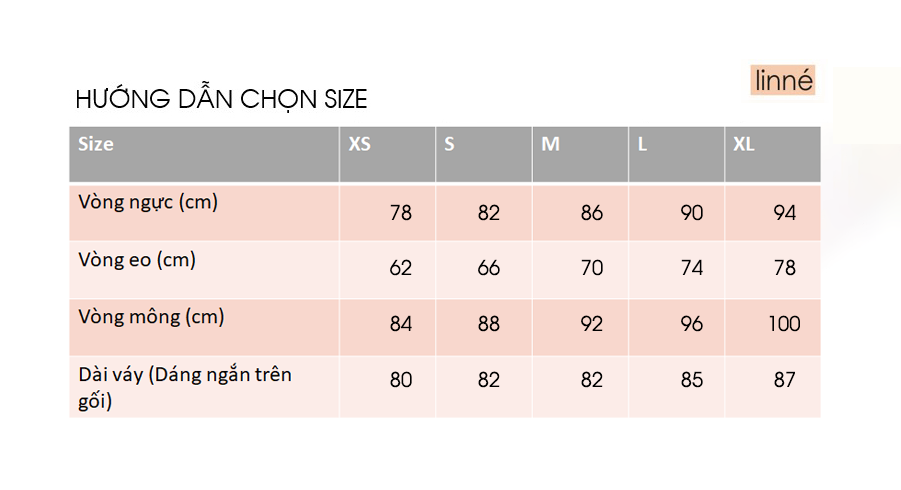The width and height of the screenshot is (901, 490).
Task: Click the linné brand logo
Action: pyautogui.click(x=783, y=80)
